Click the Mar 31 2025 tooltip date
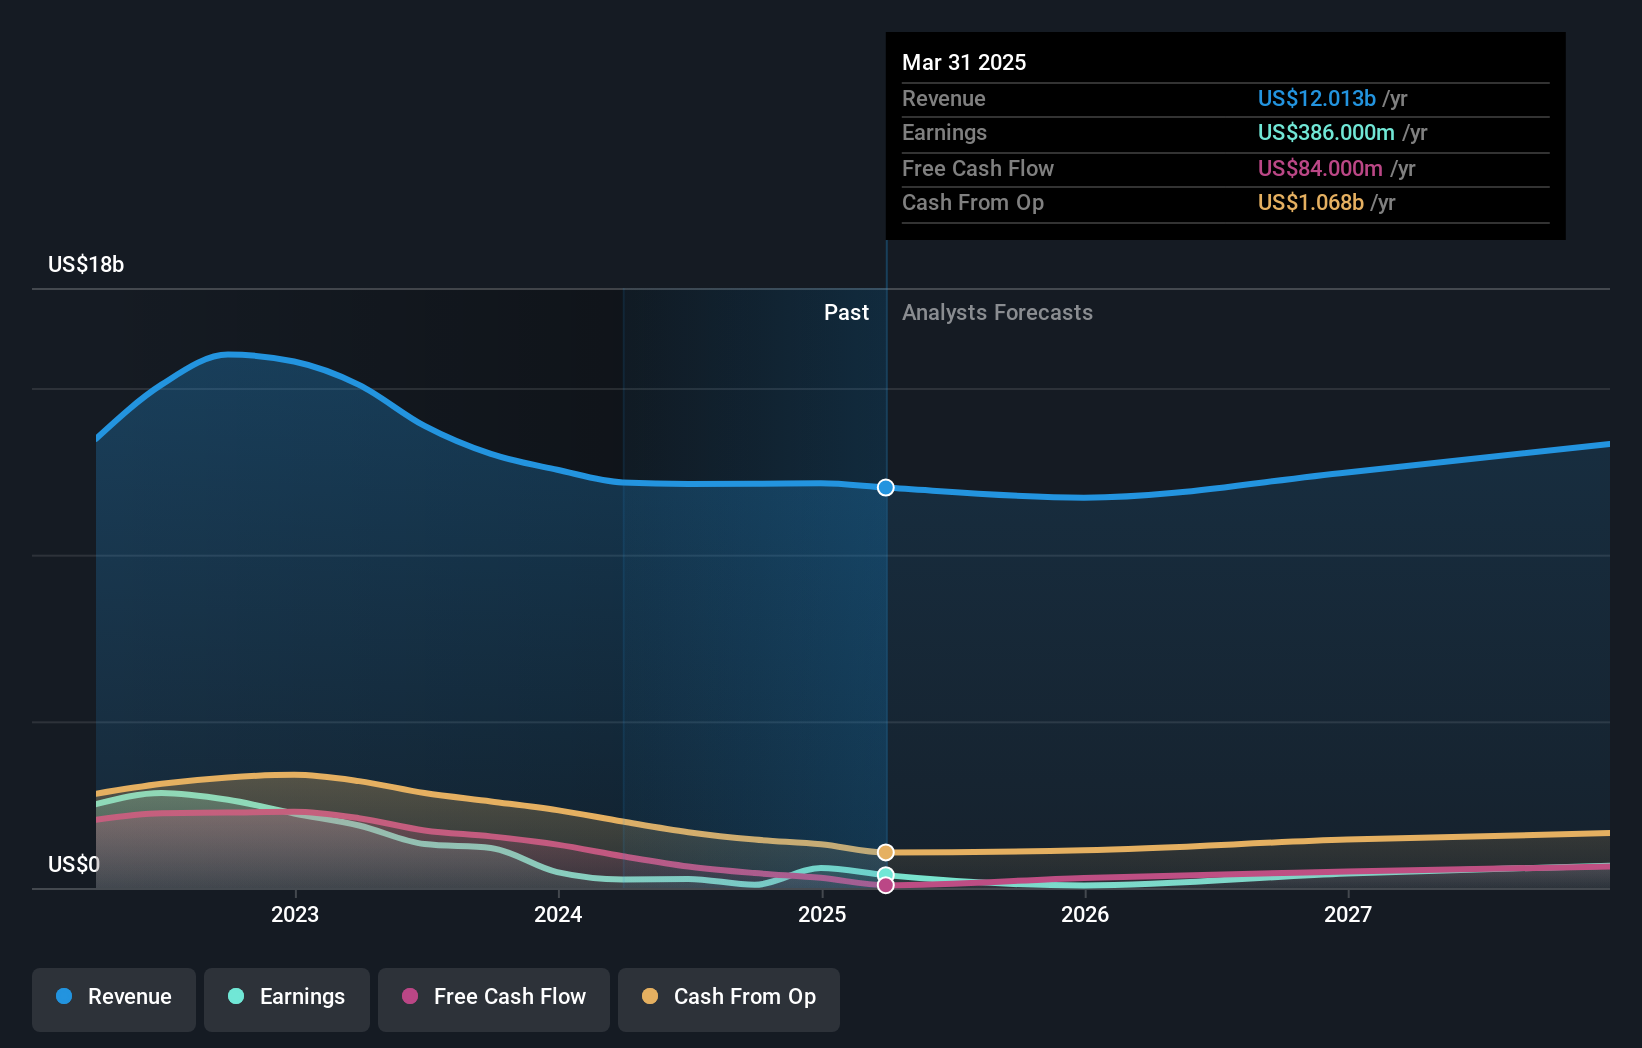 pyautogui.click(x=964, y=62)
